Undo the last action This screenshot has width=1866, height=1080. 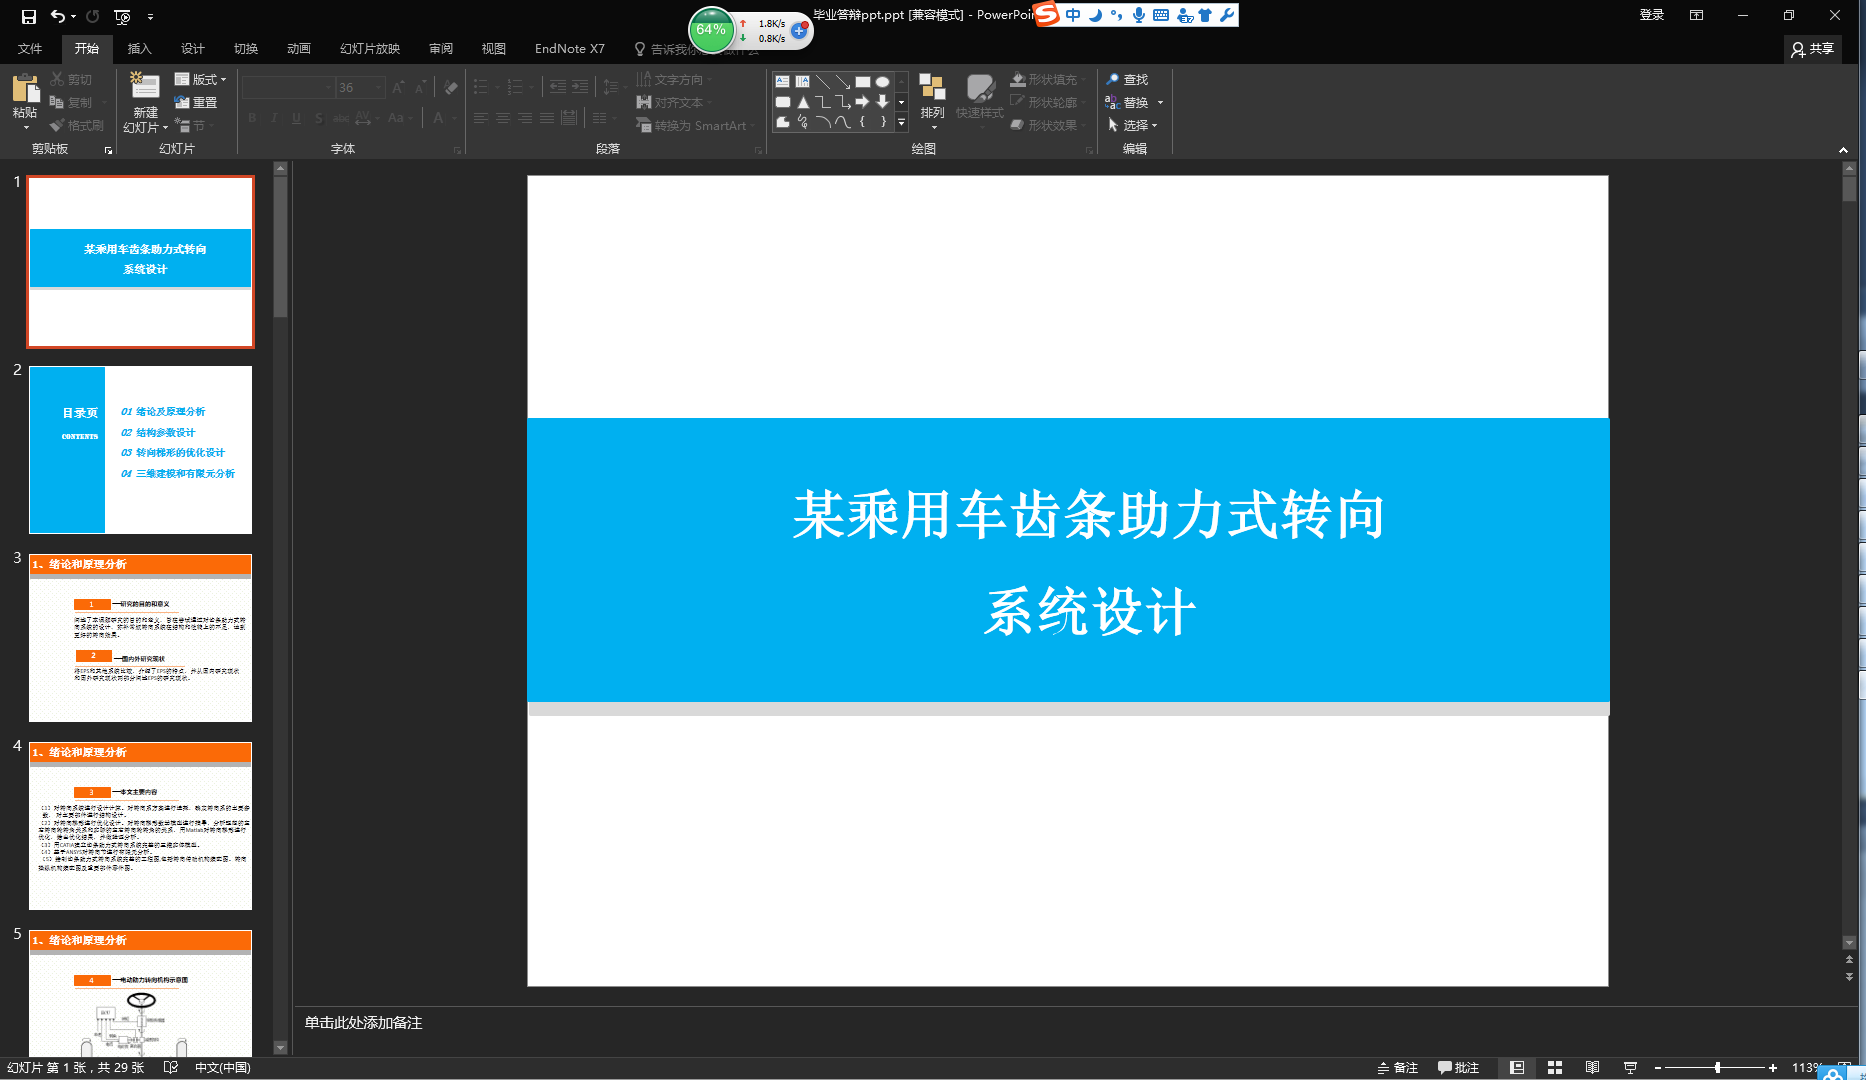(x=58, y=16)
